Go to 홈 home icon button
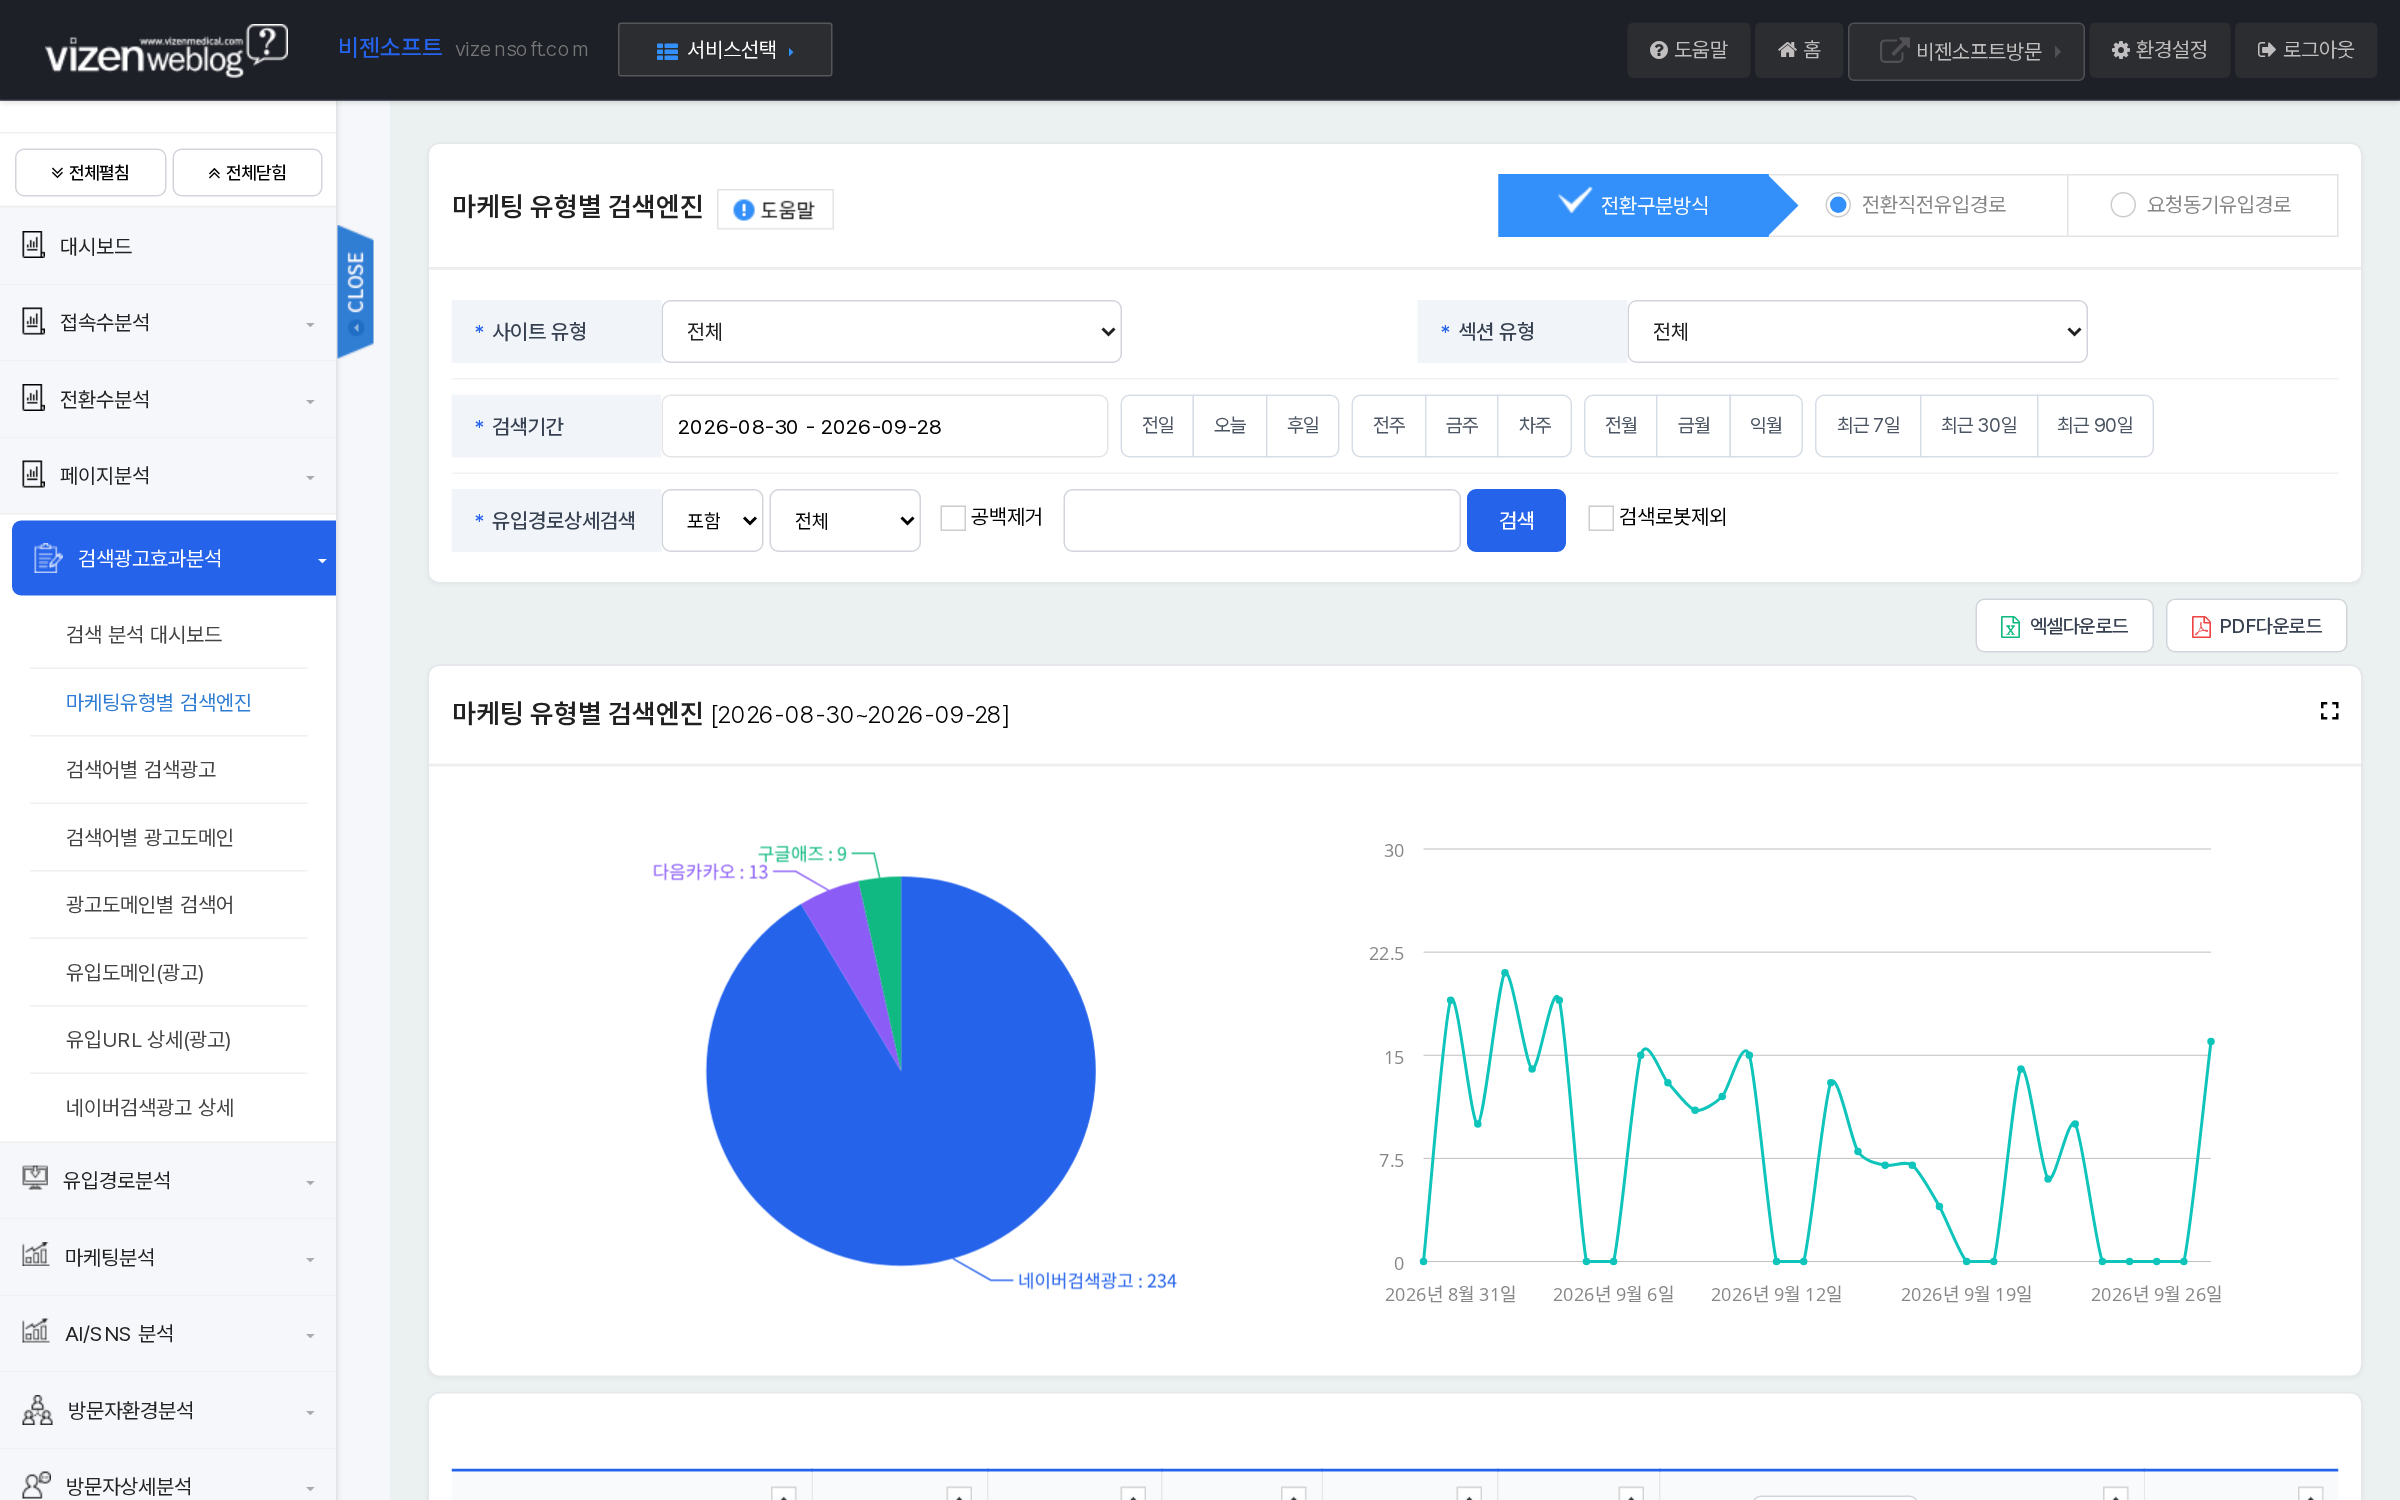The height and width of the screenshot is (1500, 2400). pyautogui.click(x=1798, y=50)
